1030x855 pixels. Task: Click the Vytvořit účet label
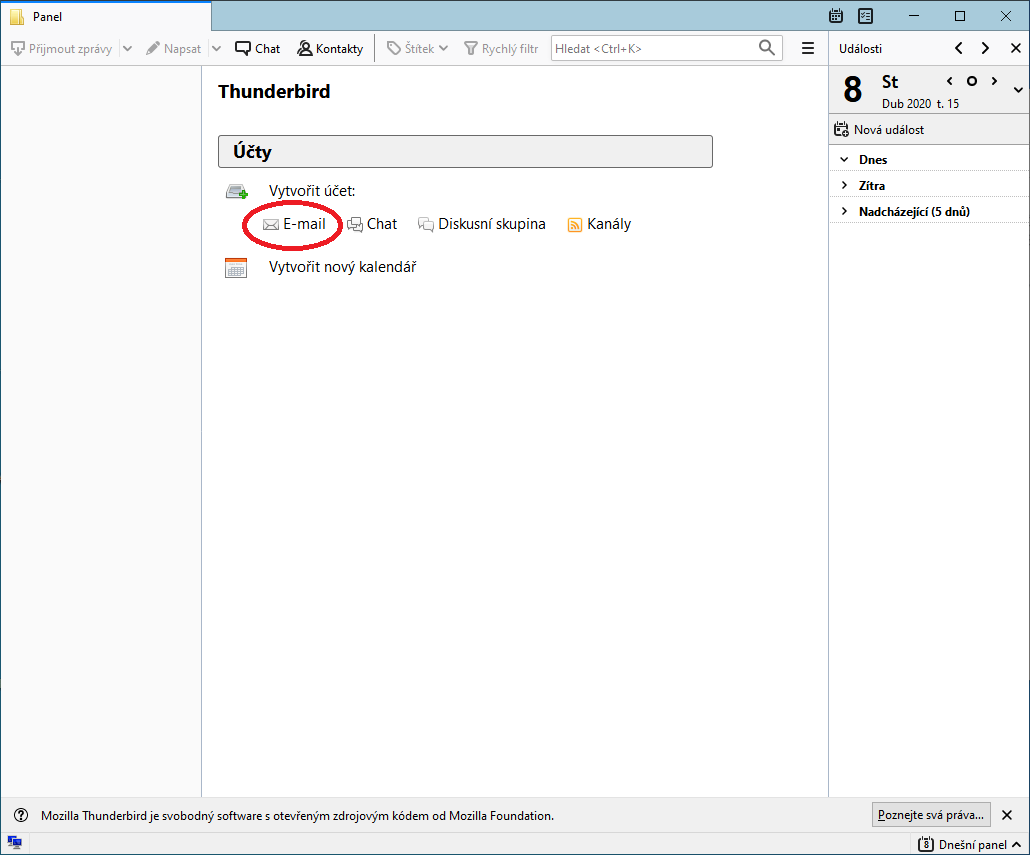(x=312, y=191)
